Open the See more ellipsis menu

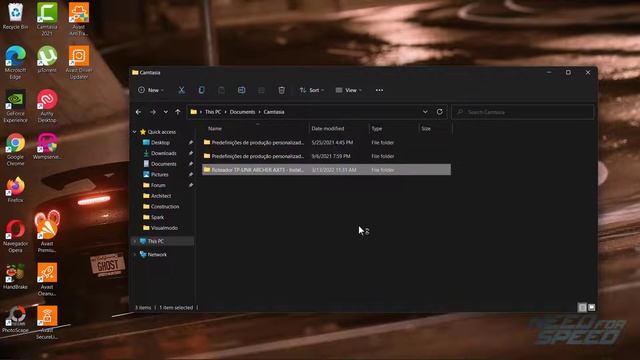click(379, 90)
